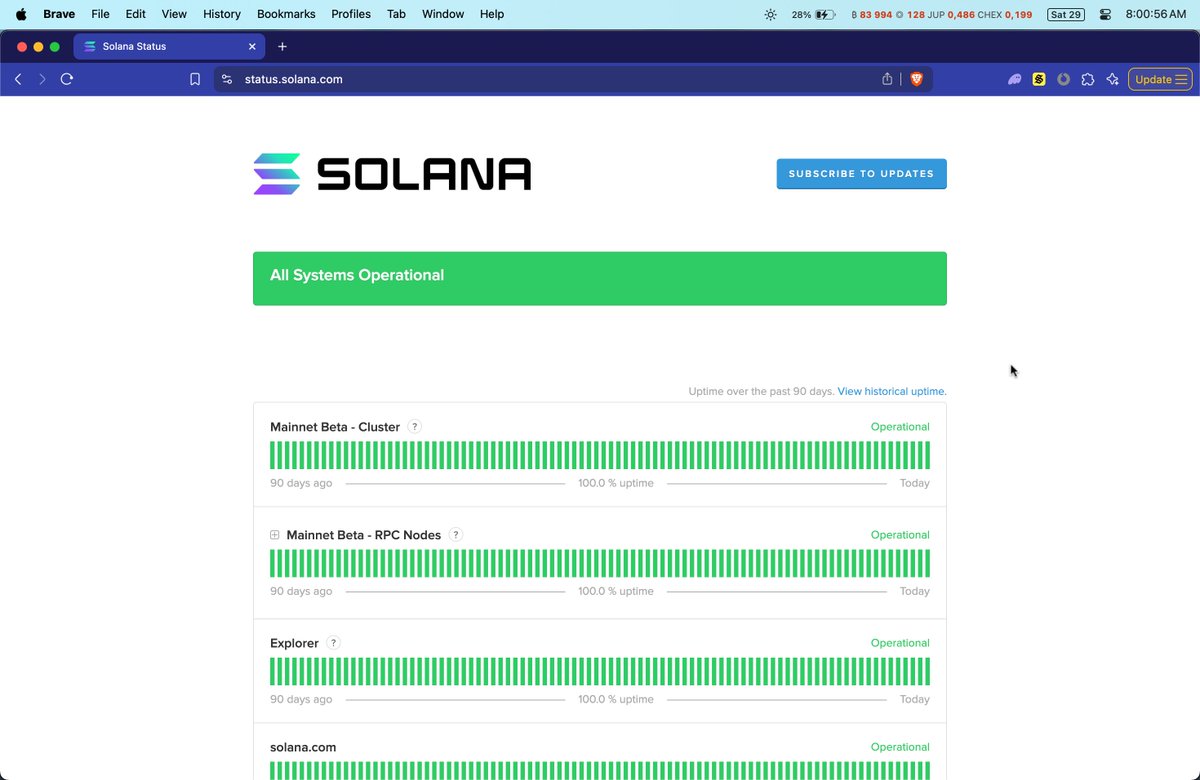The width and height of the screenshot is (1200, 780).
Task: Click the back navigation arrow
Action: 18,79
